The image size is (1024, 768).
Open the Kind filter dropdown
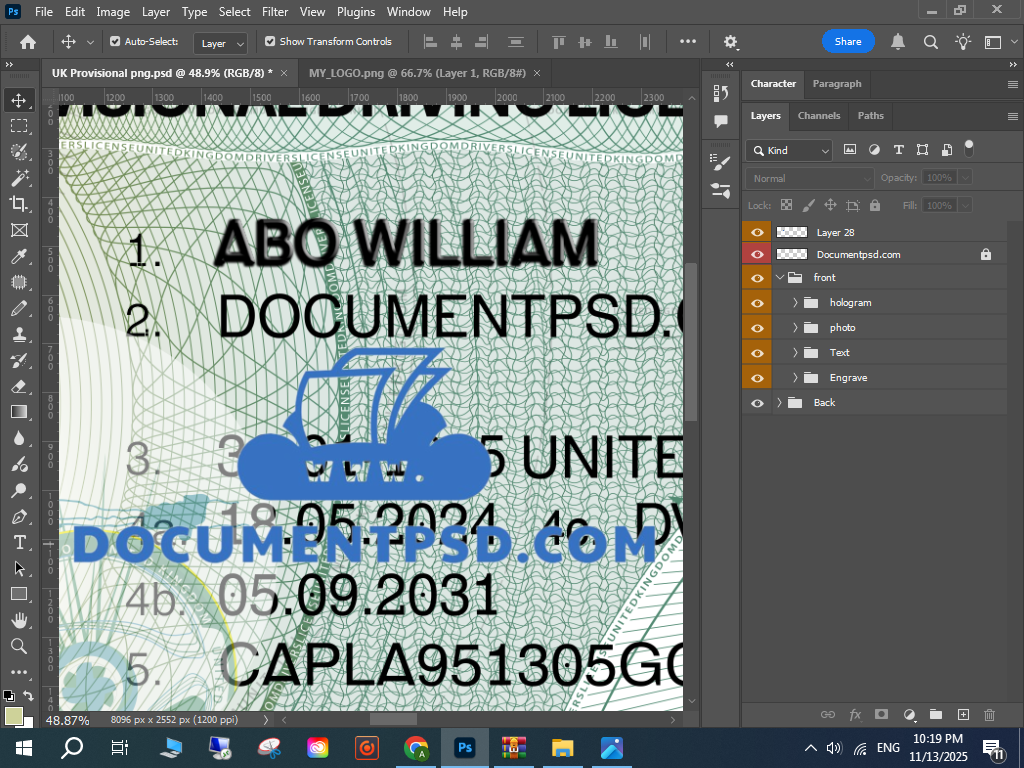(x=789, y=150)
